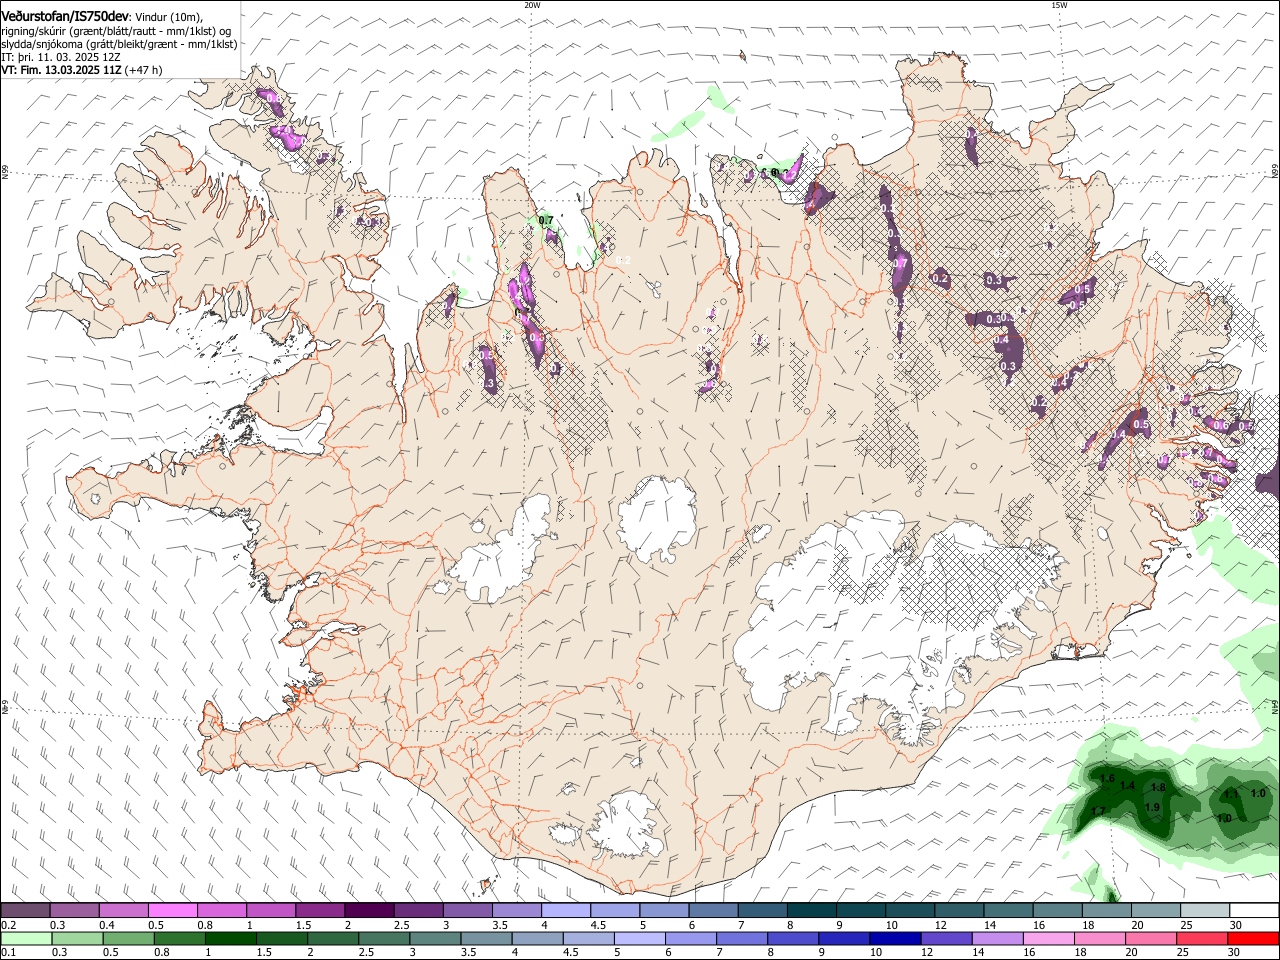
Task: Click the plum 1.5 snow scale swatch
Action: coord(319,911)
